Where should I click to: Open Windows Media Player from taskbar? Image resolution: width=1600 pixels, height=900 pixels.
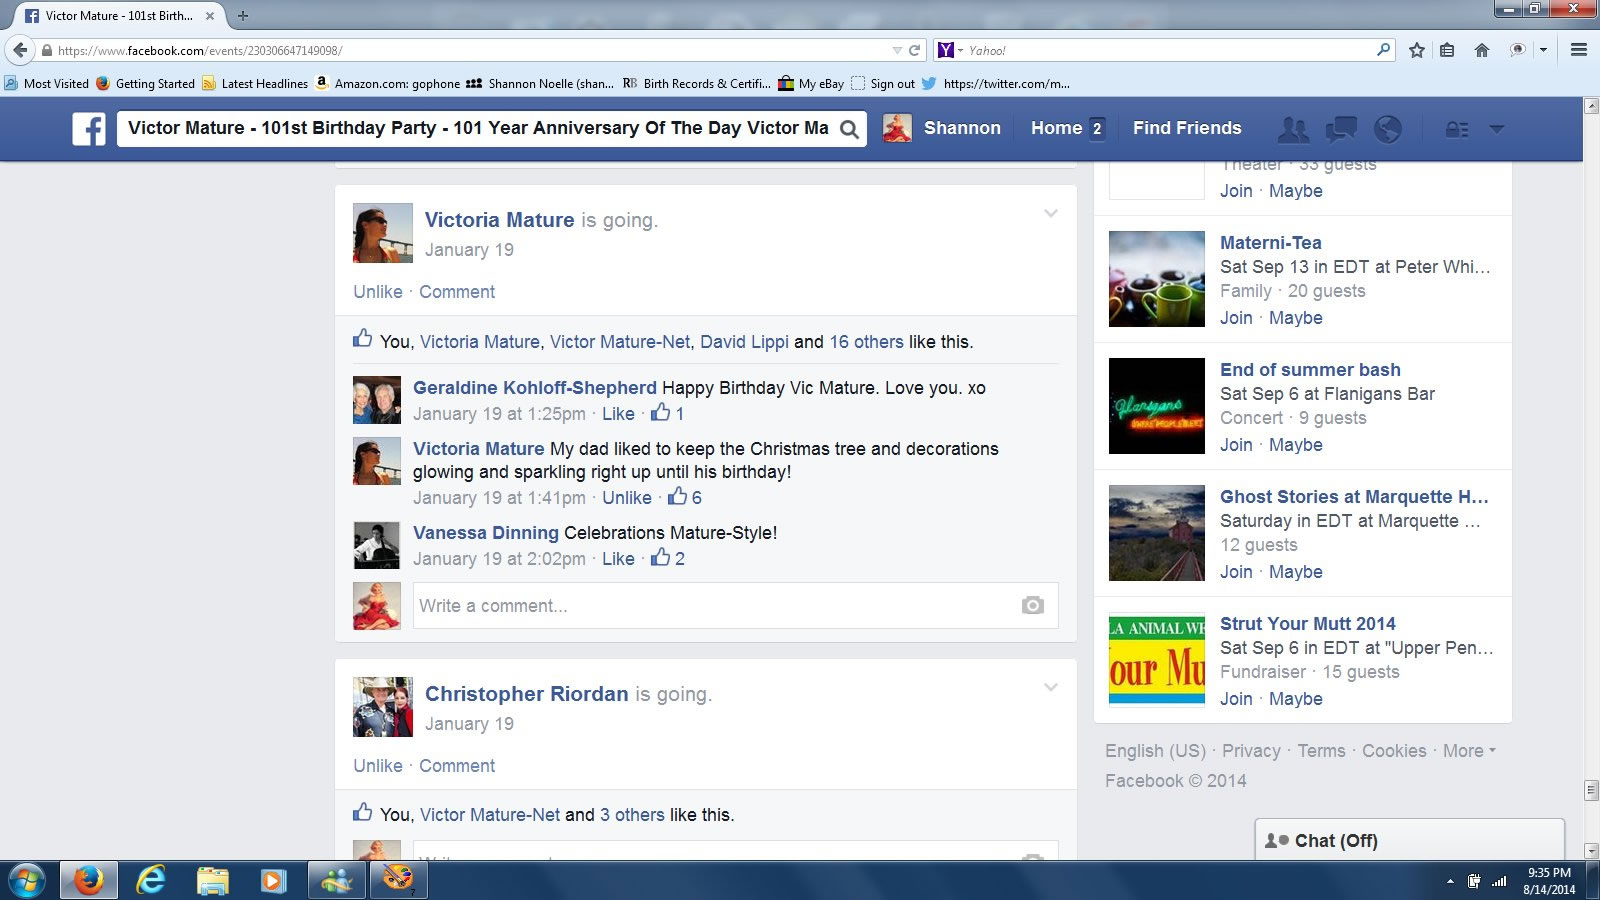click(272, 881)
